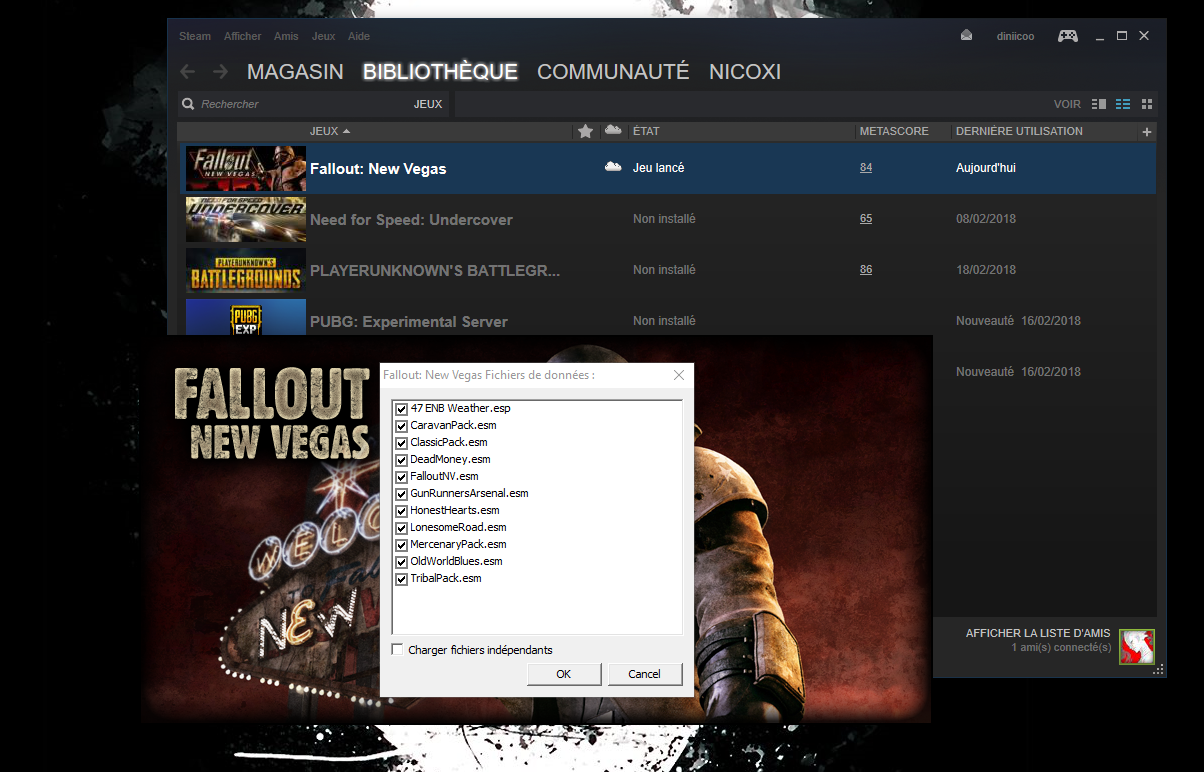Click the Steam back navigation arrow
Viewport: 1204px width, 772px height.
pyautogui.click(x=187, y=72)
